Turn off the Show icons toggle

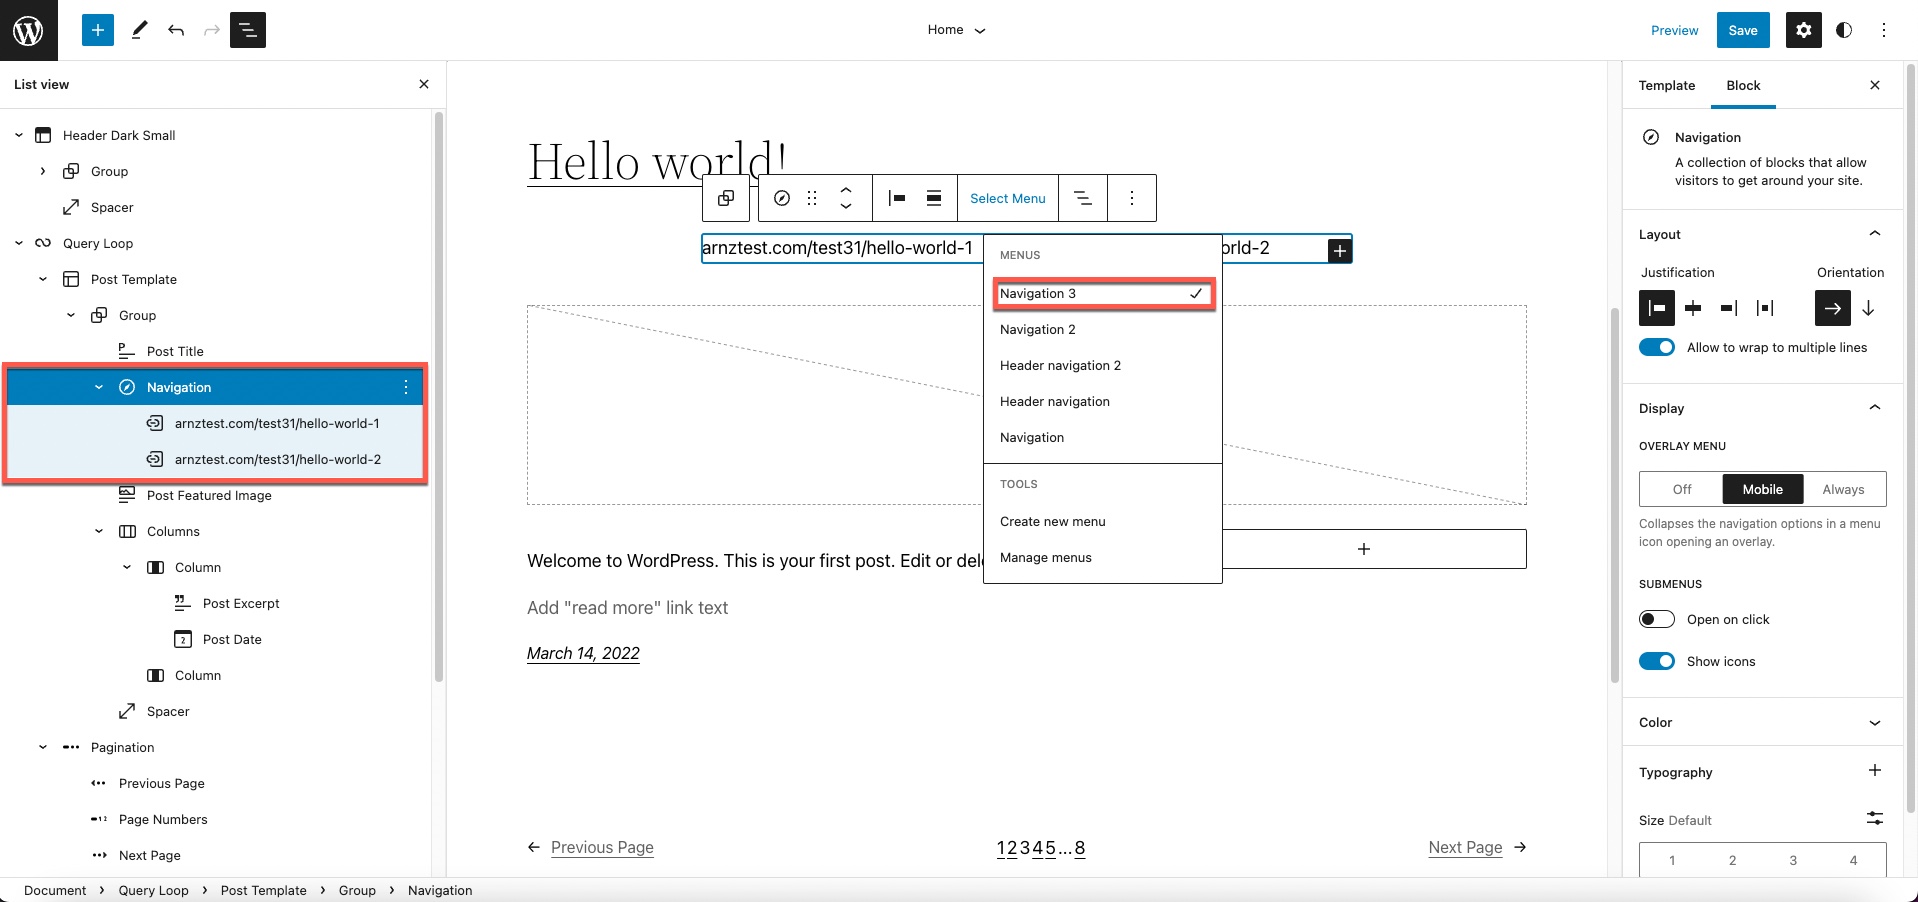[x=1656, y=661]
